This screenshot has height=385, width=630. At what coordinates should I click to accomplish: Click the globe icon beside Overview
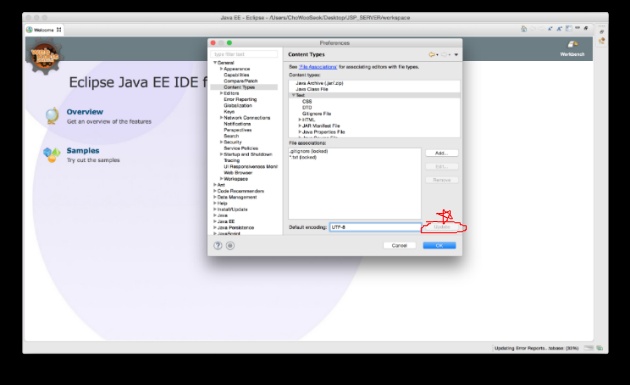coord(52,115)
